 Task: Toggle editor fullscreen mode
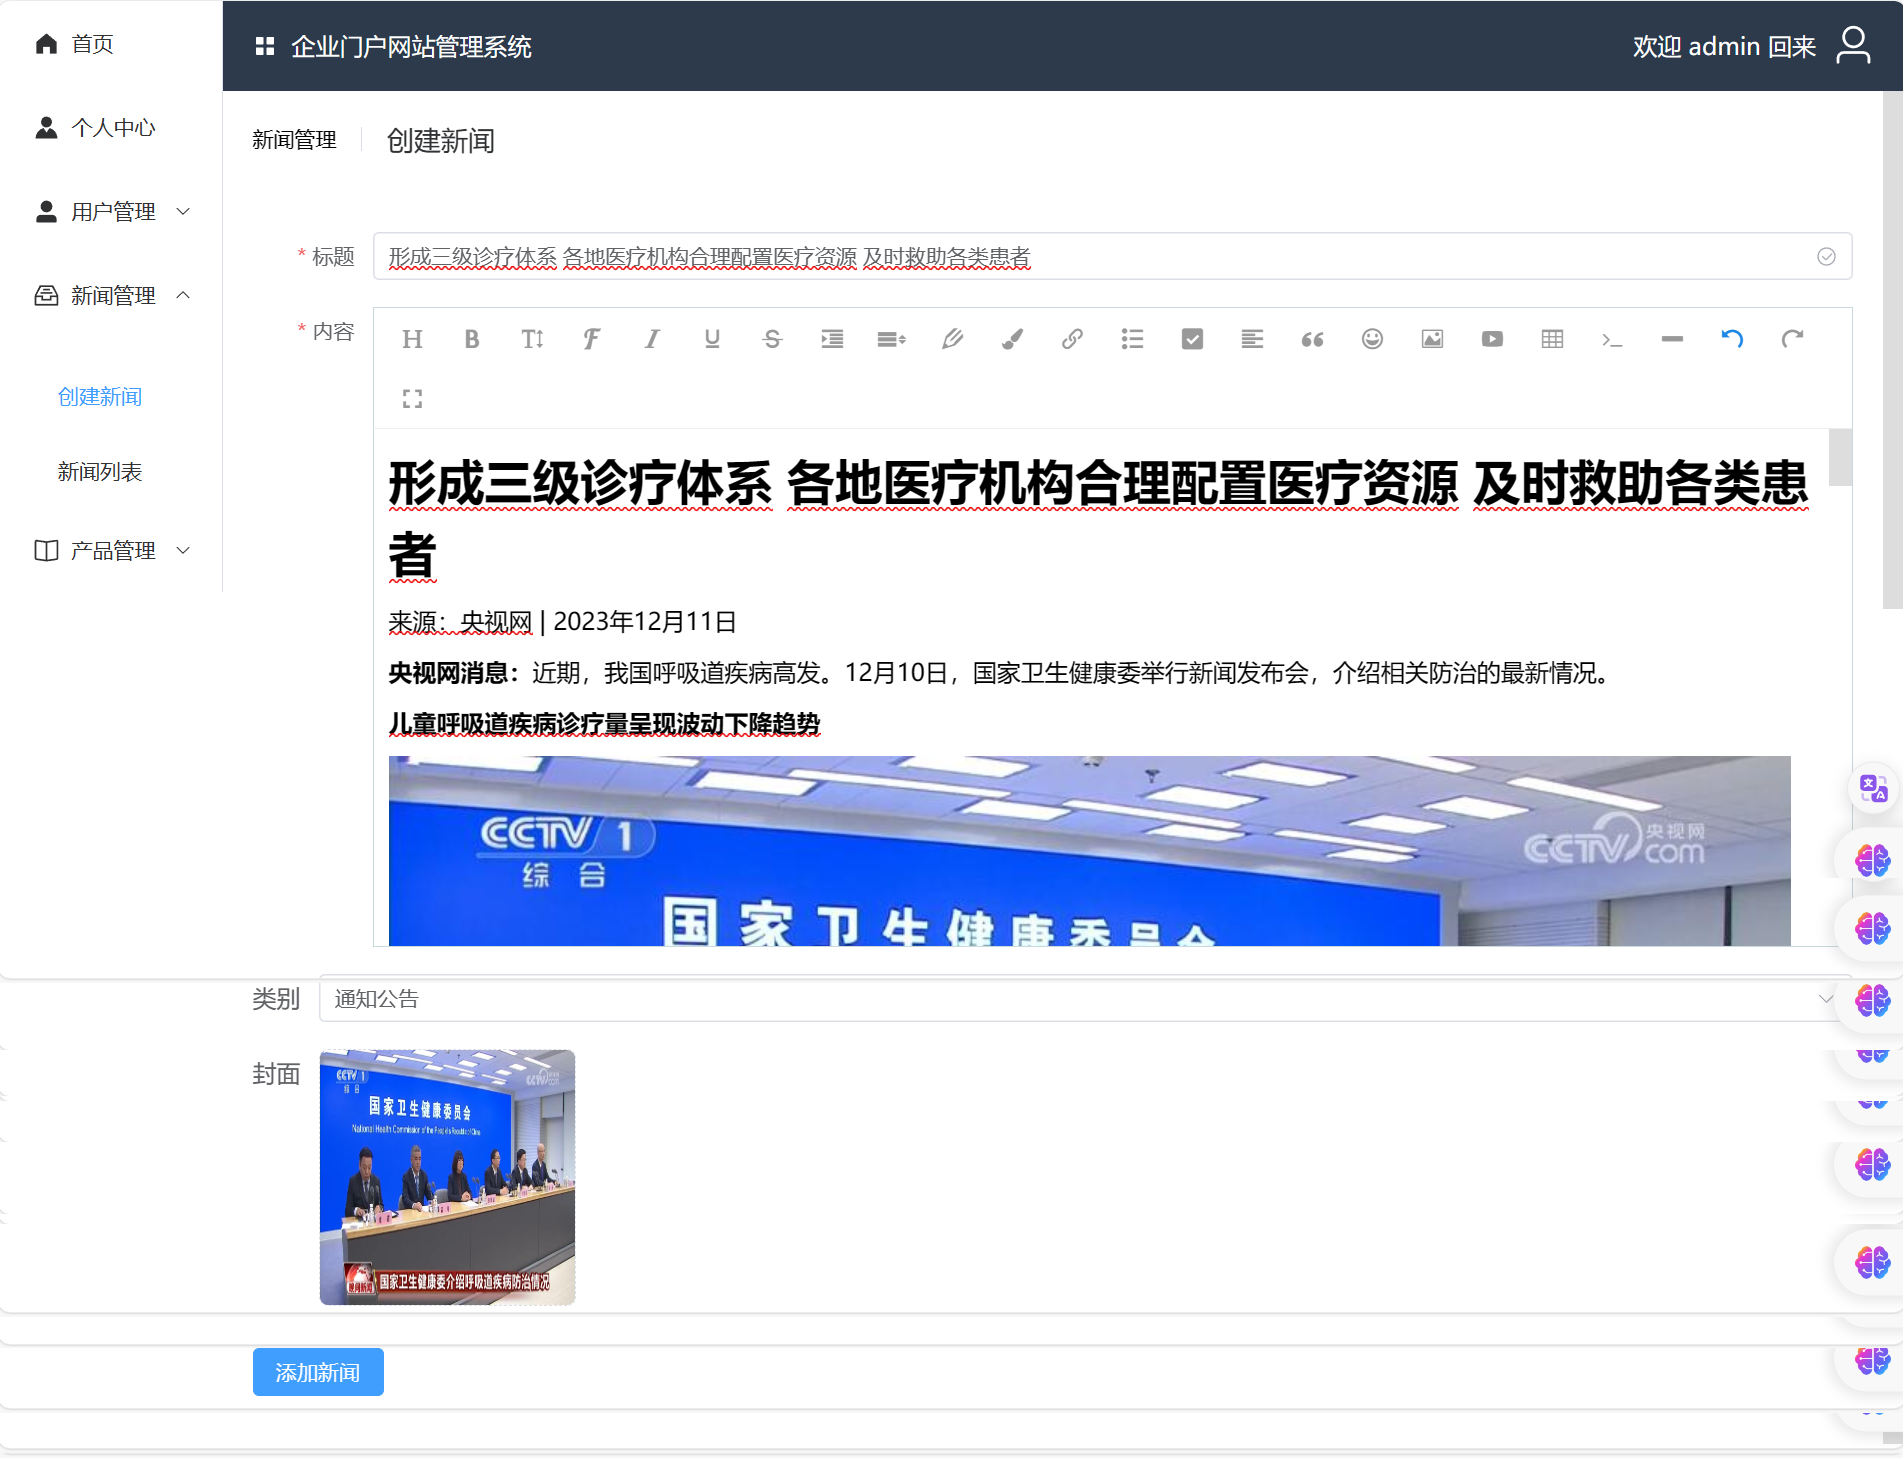click(412, 399)
